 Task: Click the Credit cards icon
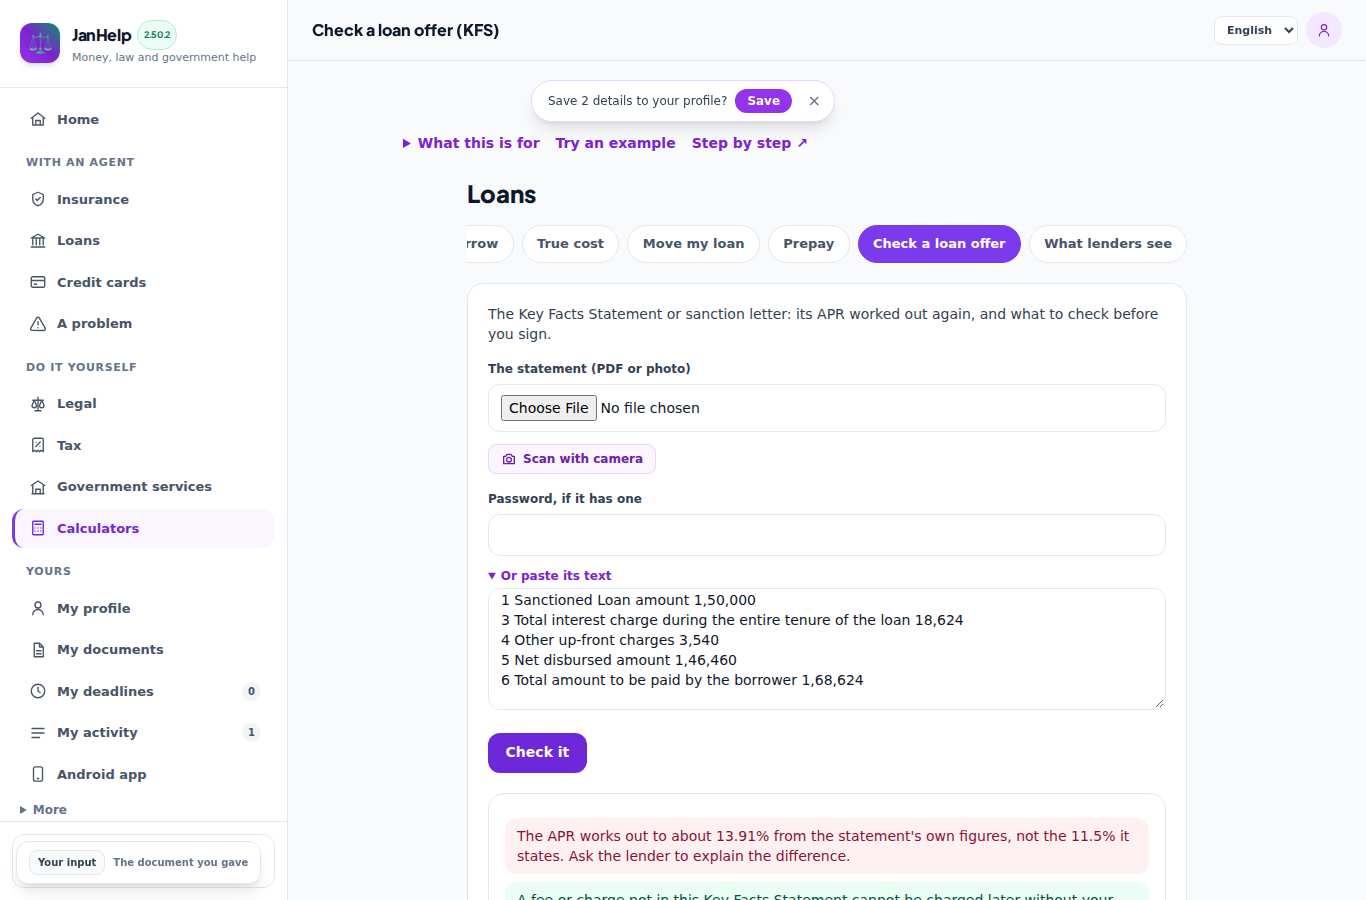(x=38, y=282)
